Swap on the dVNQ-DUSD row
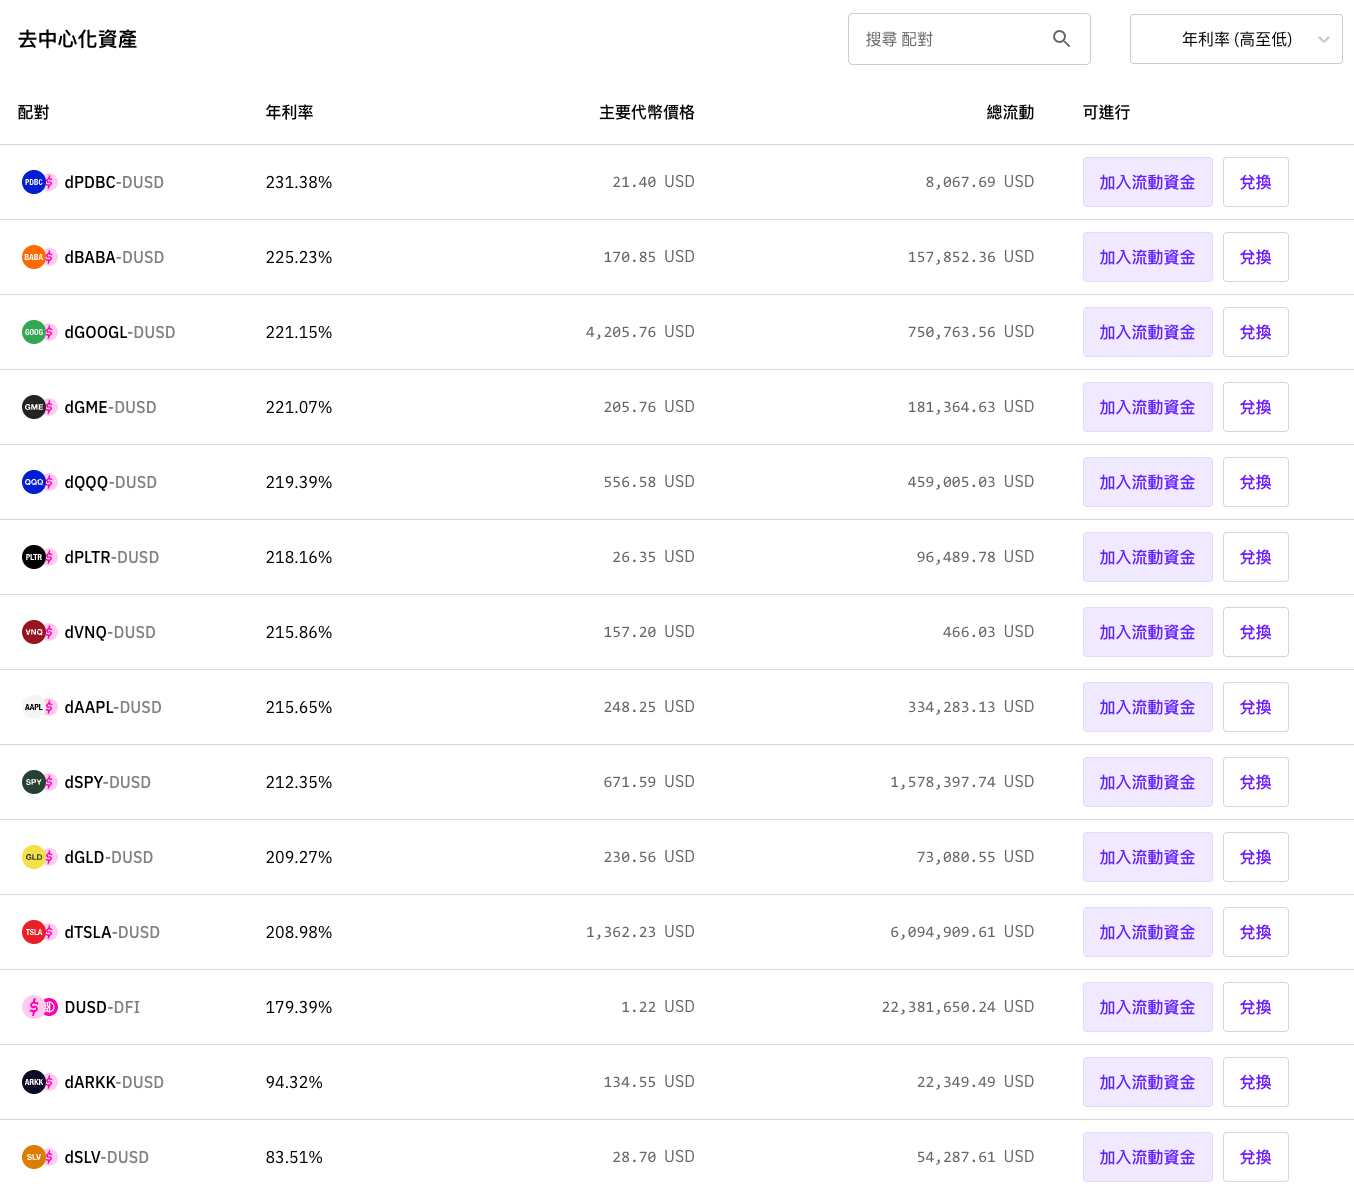Viewport: 1354px width, 1194px height. 1255,632
